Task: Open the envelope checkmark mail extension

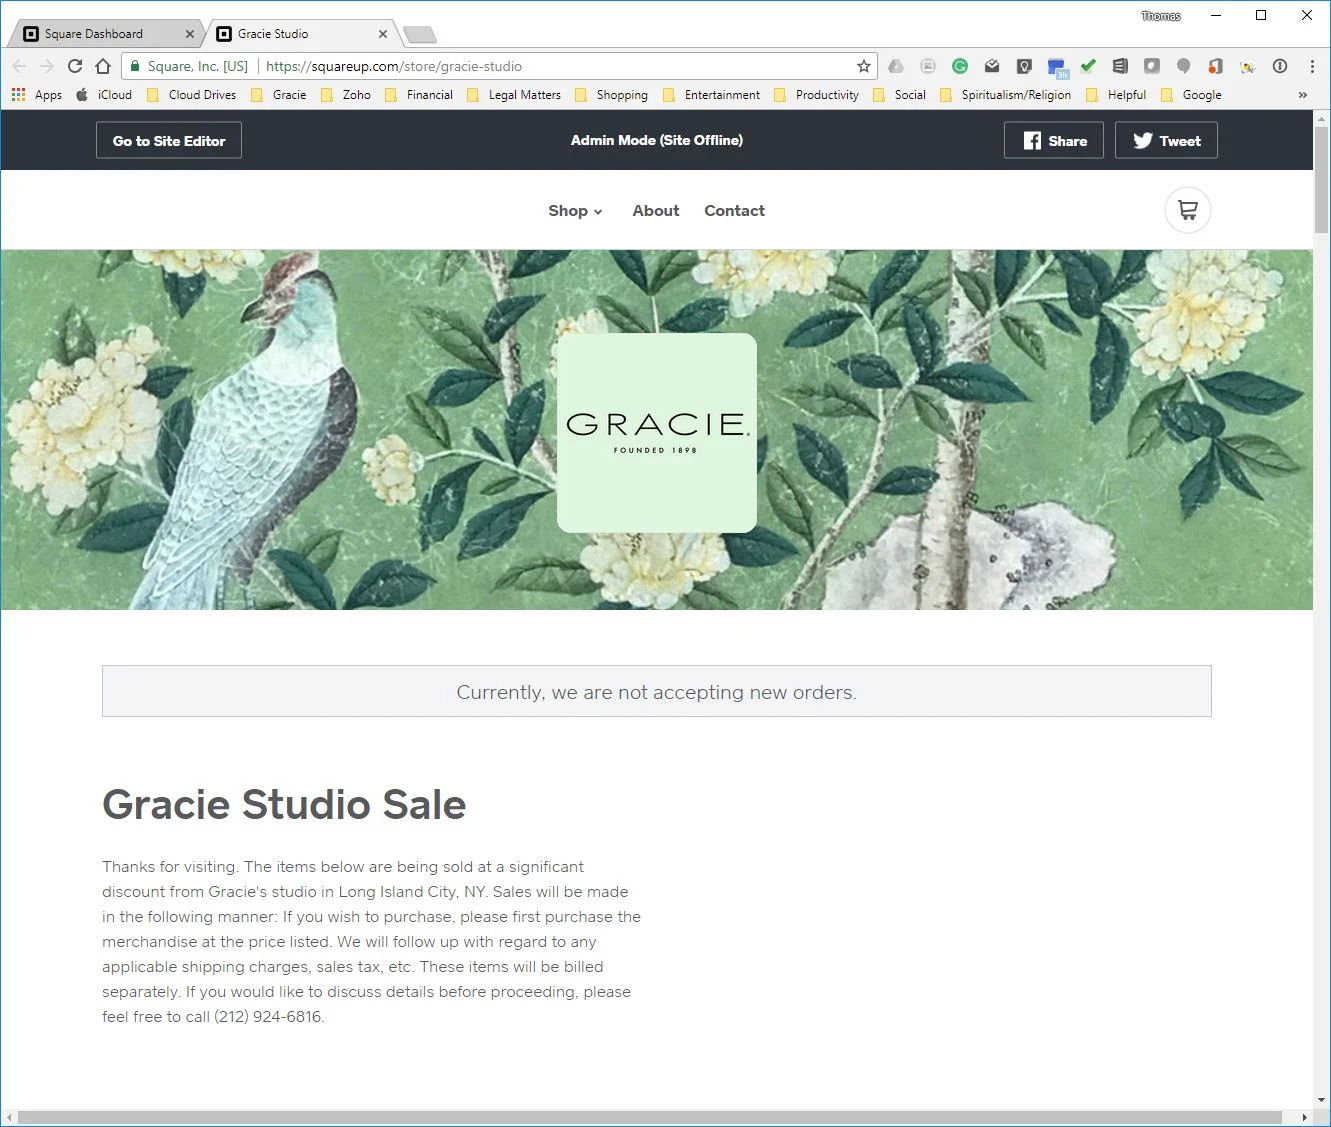Action: pyautogui.click(x=992, y=66)
